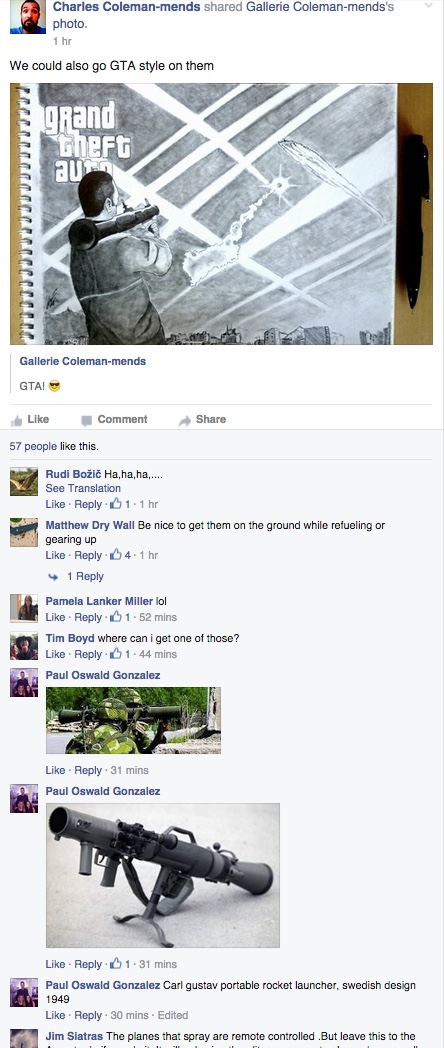Screen dimensions: 444x1048
Task: View edit history via Edited link
Action: pos(173,1015)
